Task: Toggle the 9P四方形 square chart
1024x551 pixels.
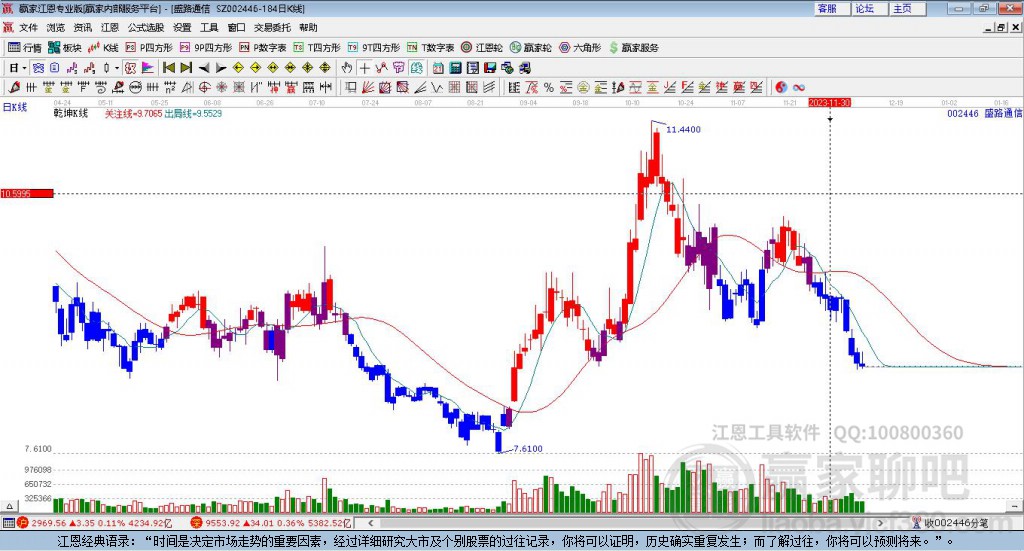Action: (x=206, y=48)
